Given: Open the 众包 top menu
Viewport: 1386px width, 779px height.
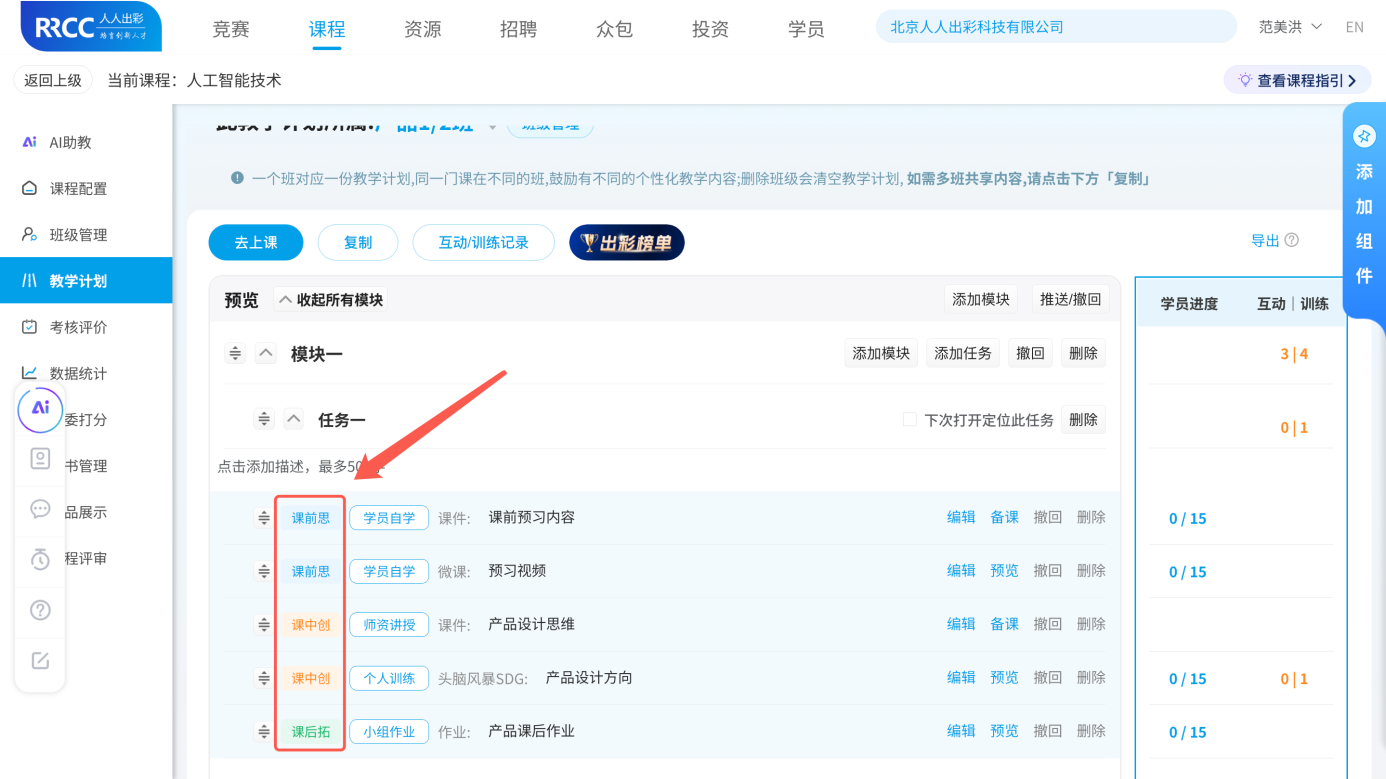Looking at the screenshot, I should coord(614,29).
